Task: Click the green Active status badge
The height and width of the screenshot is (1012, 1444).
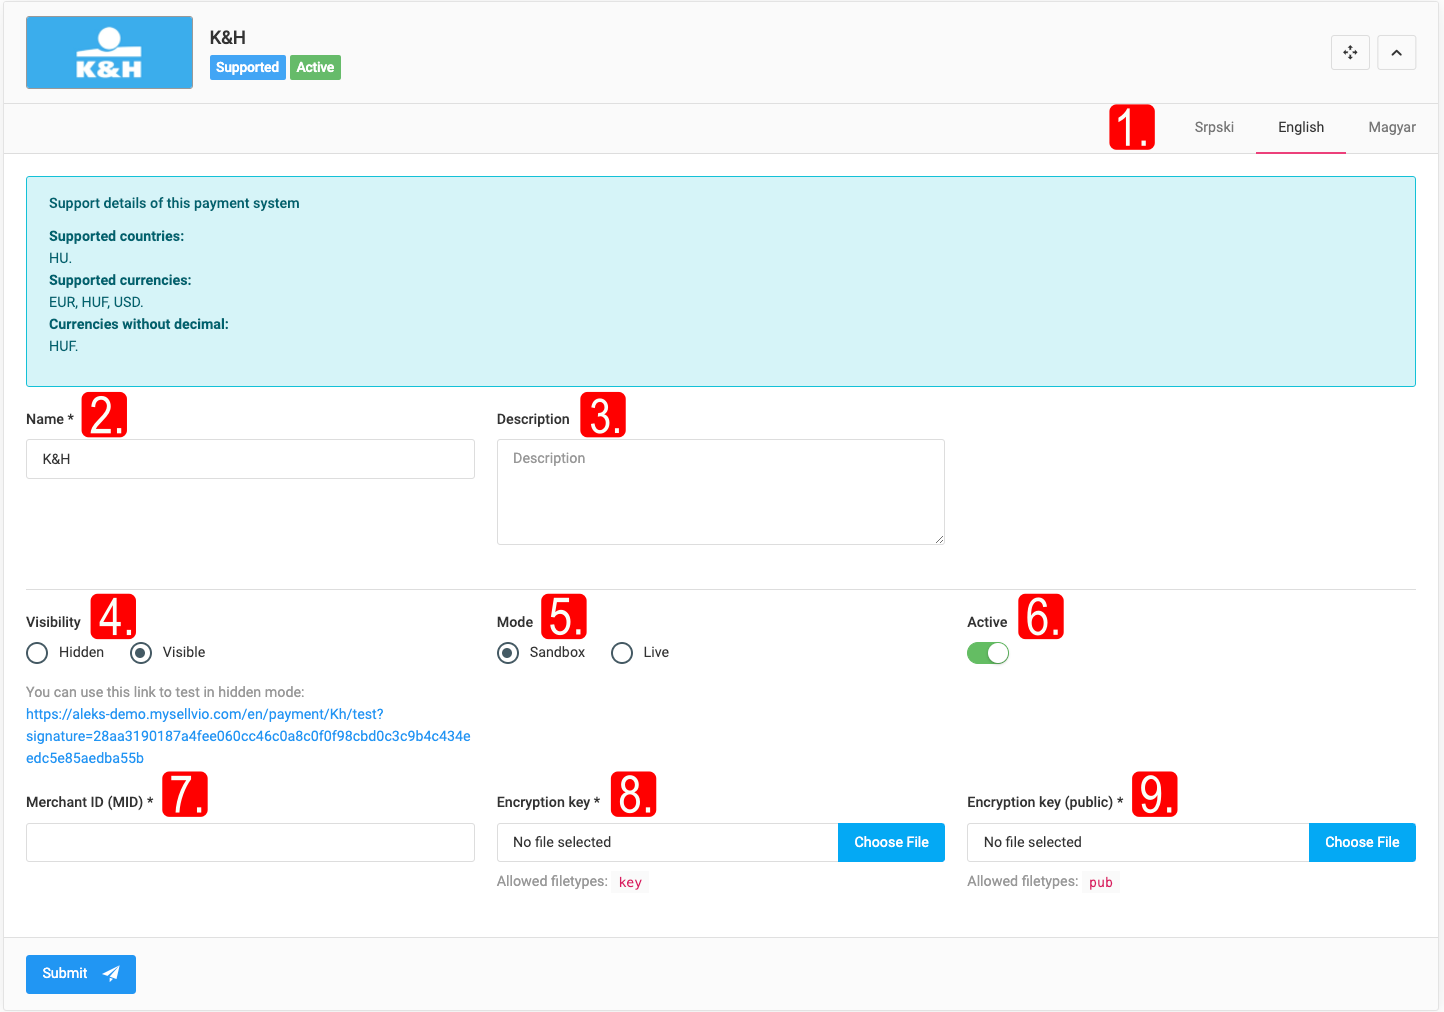Action: point(315,68)
